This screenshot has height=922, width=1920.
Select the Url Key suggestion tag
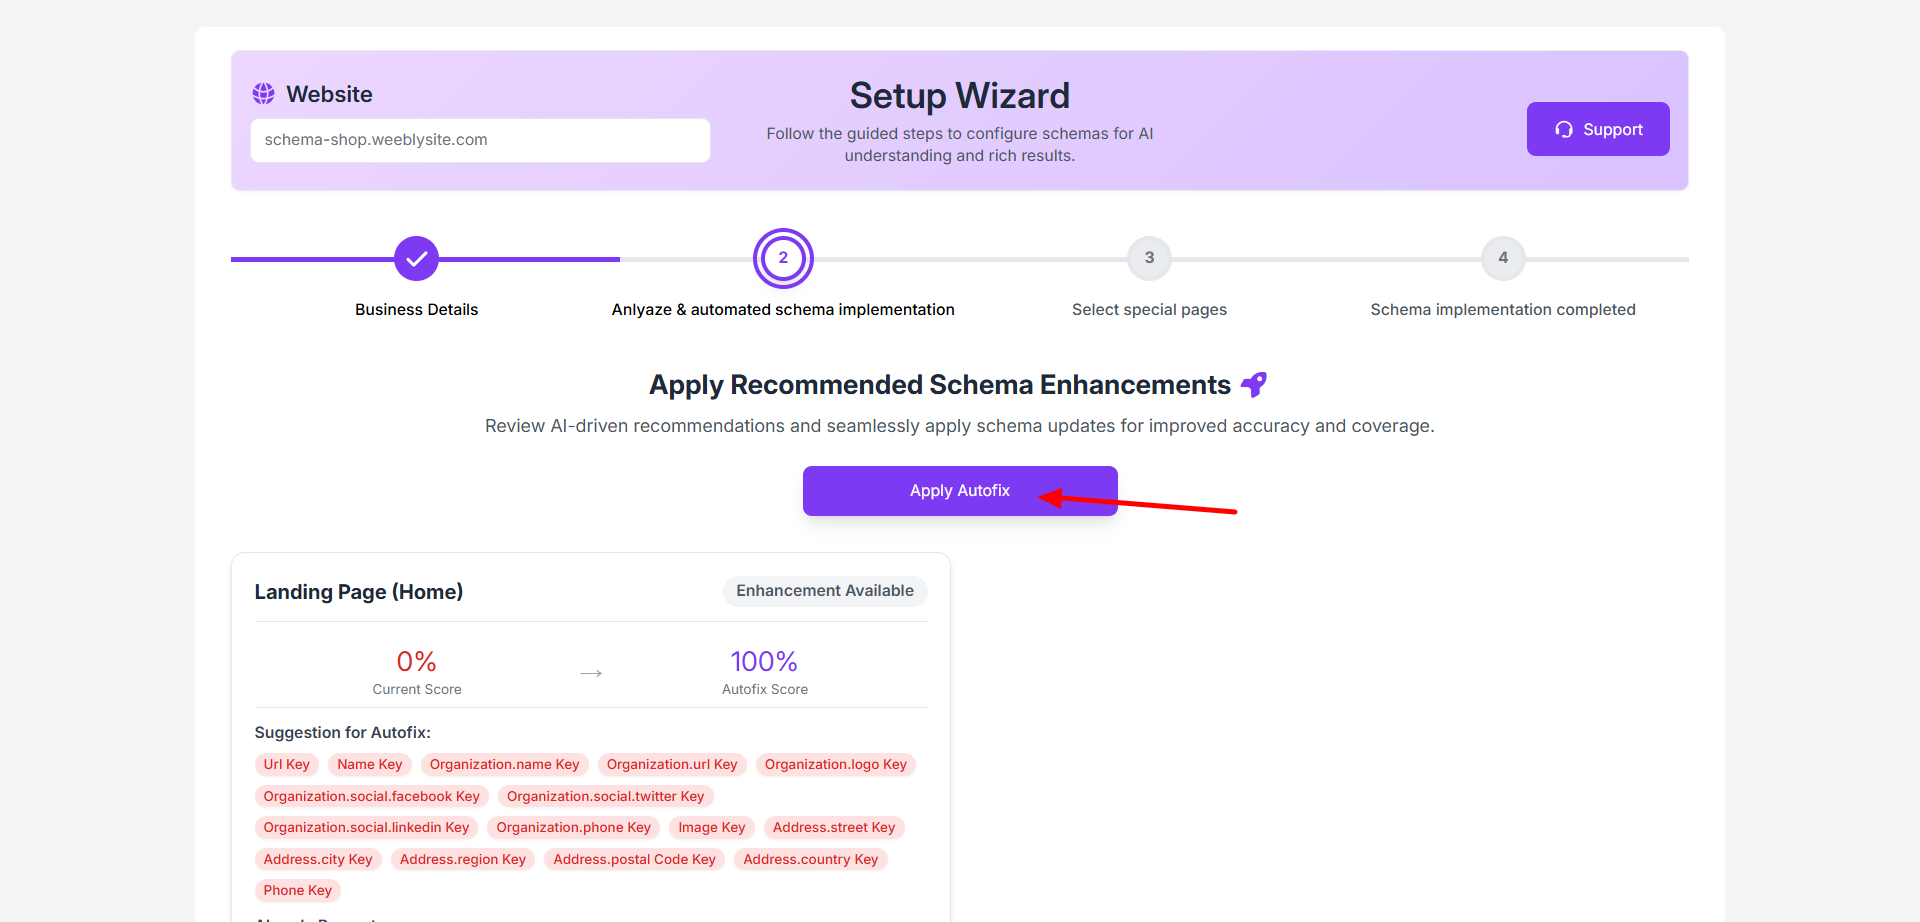coord(286,765)
